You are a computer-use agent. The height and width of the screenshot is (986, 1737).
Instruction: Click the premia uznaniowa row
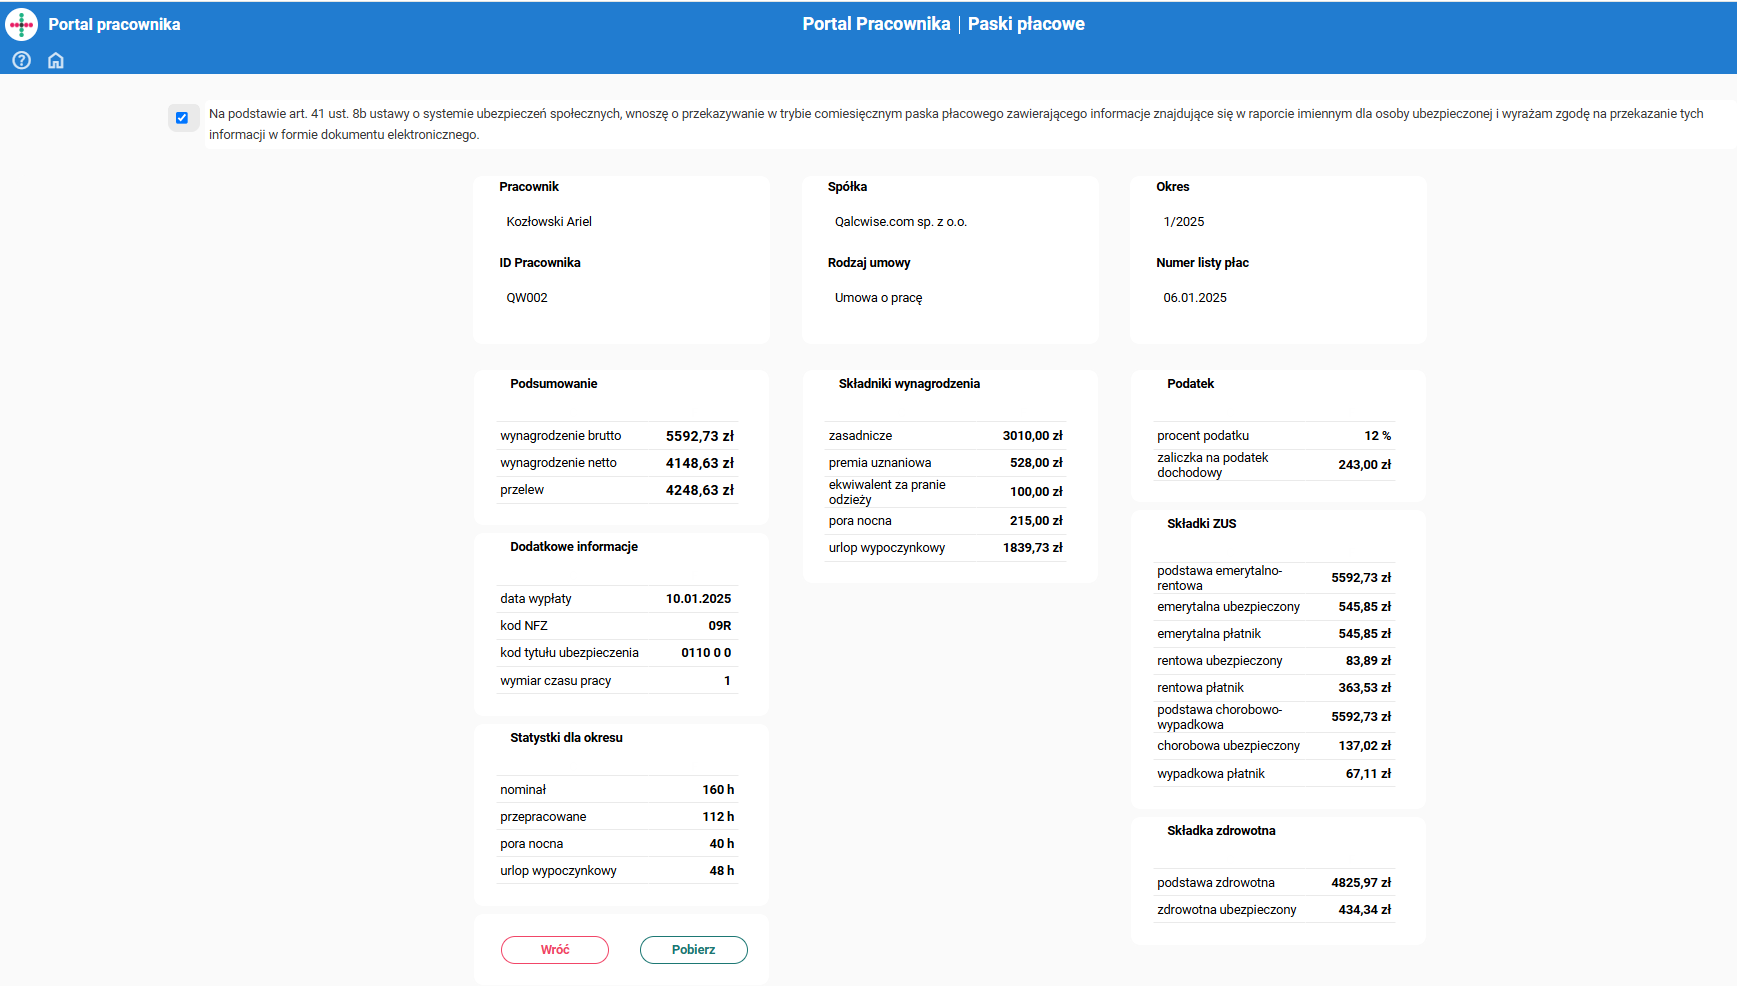(945, 463)
